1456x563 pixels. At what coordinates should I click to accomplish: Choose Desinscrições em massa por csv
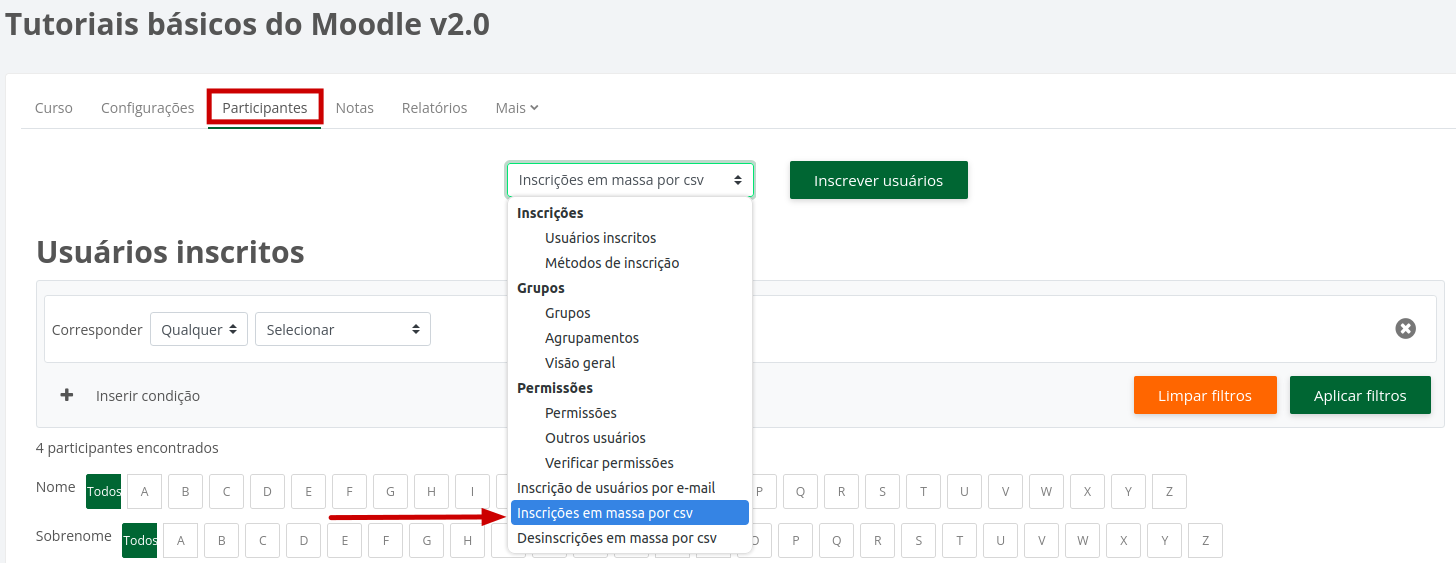pyautogui.click(x=616, y=538)
